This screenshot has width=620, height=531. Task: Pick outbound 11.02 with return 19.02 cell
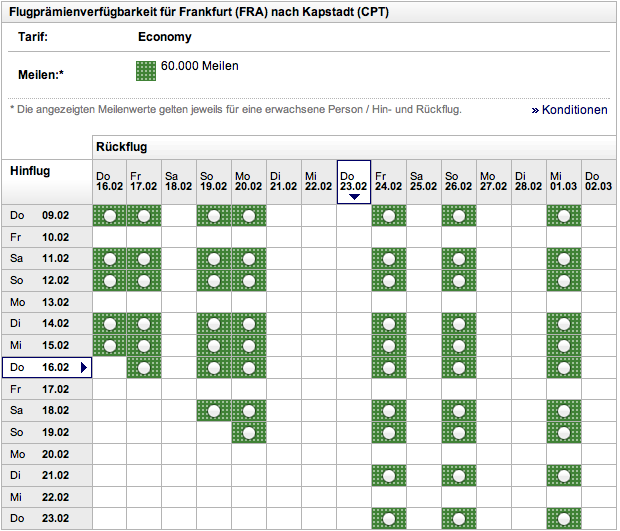tap(214, 259)
